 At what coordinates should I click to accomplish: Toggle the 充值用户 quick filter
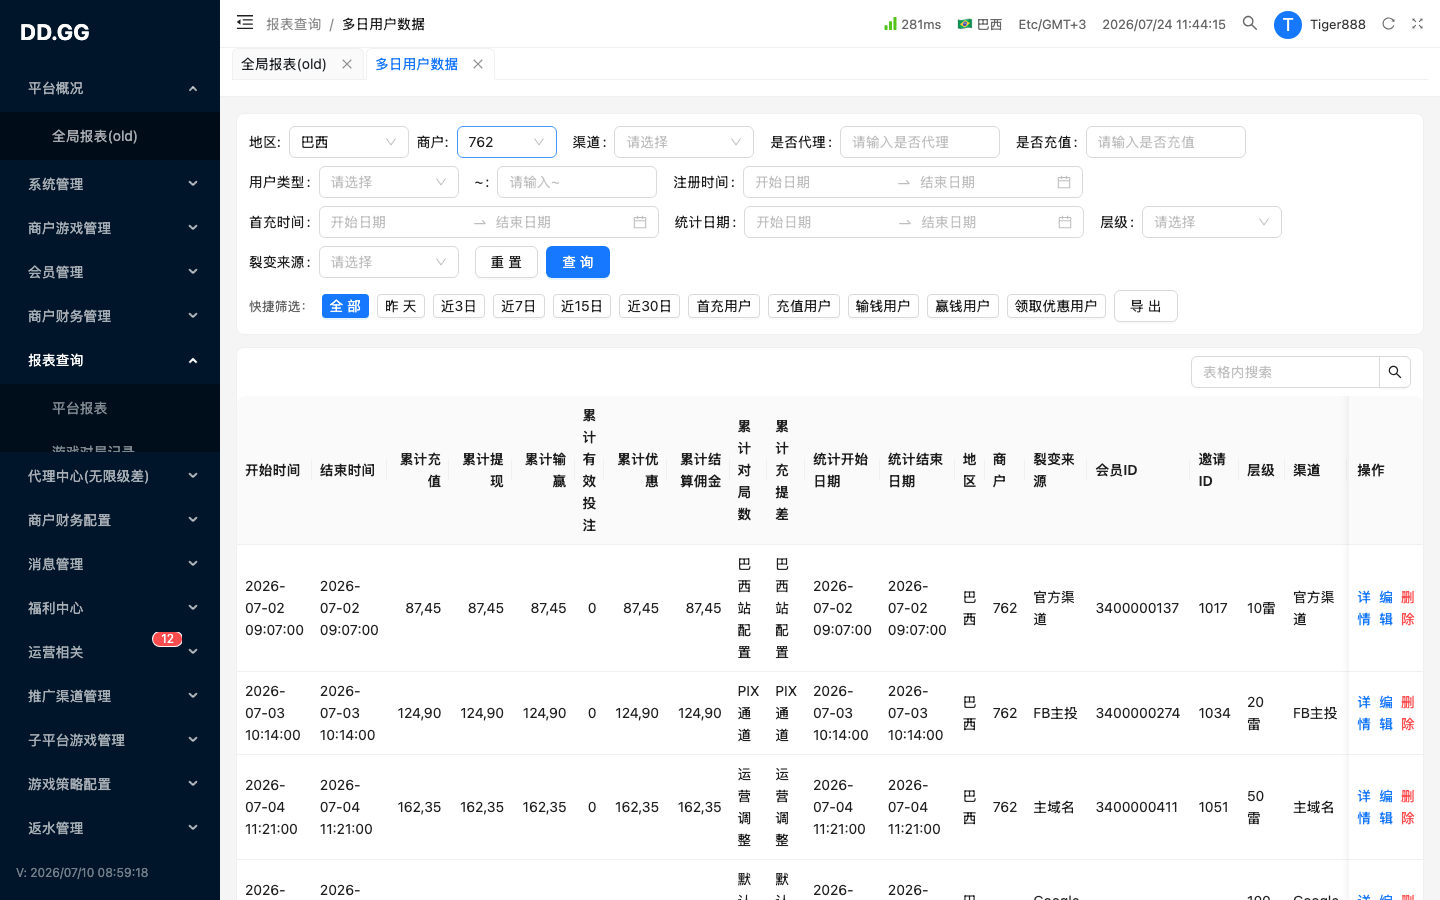[x=804, y=306]
